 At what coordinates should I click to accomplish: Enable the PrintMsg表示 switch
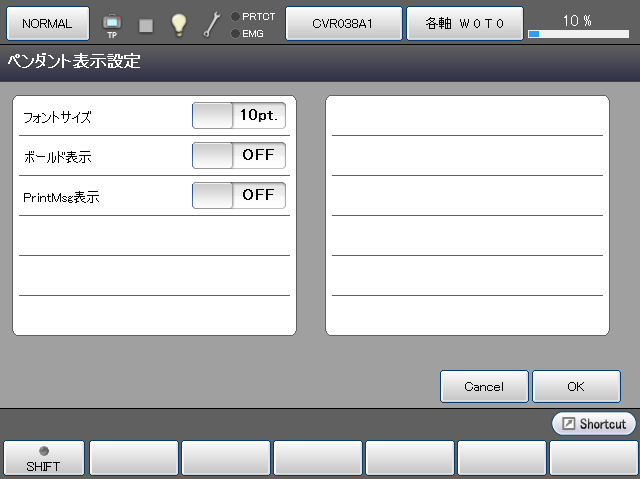pyautogui.click(x=239, y=196)
